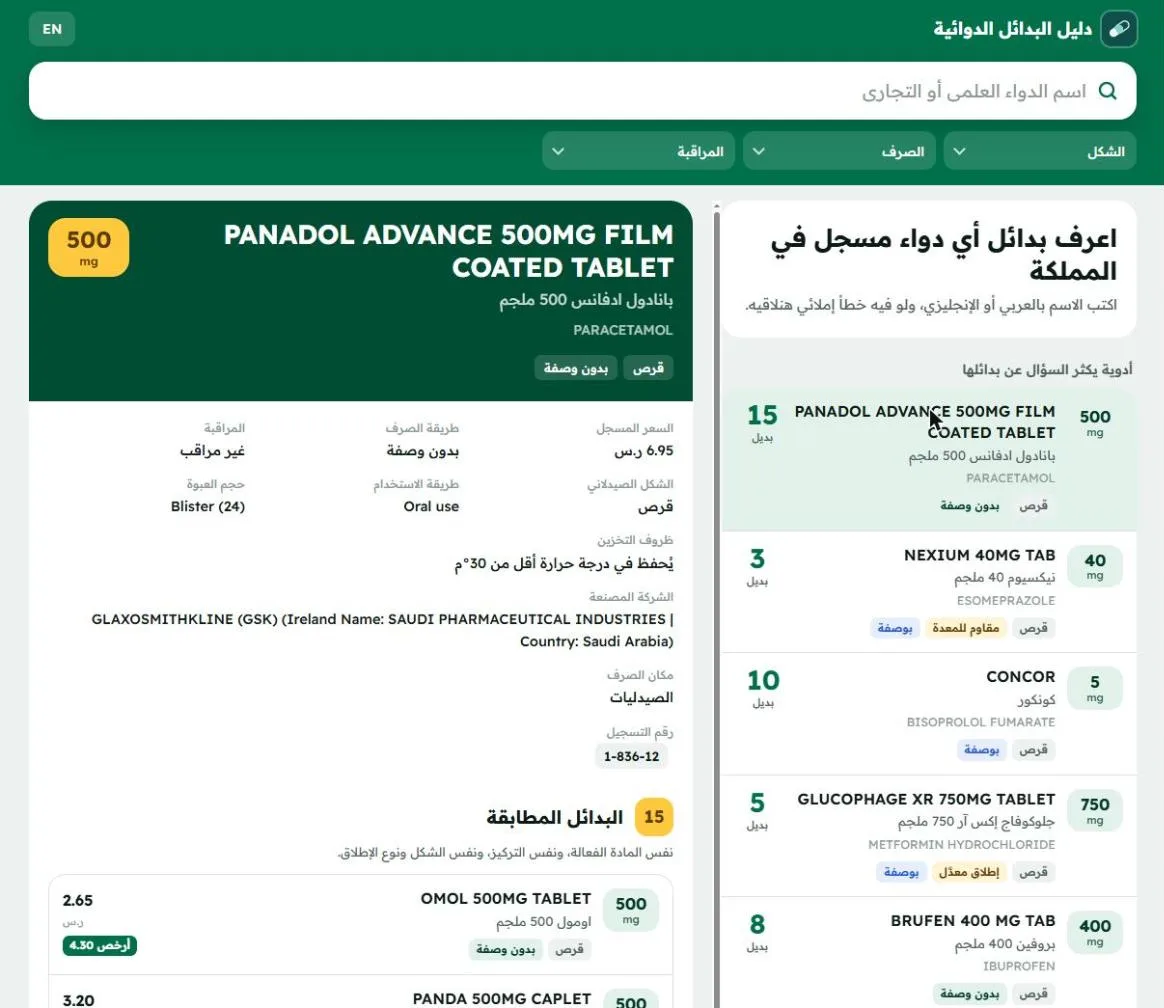Screen dimensions: 1164x1008
Task: Click the 8 بديل count on BRUFEN row
Action: tap(757, 932)
